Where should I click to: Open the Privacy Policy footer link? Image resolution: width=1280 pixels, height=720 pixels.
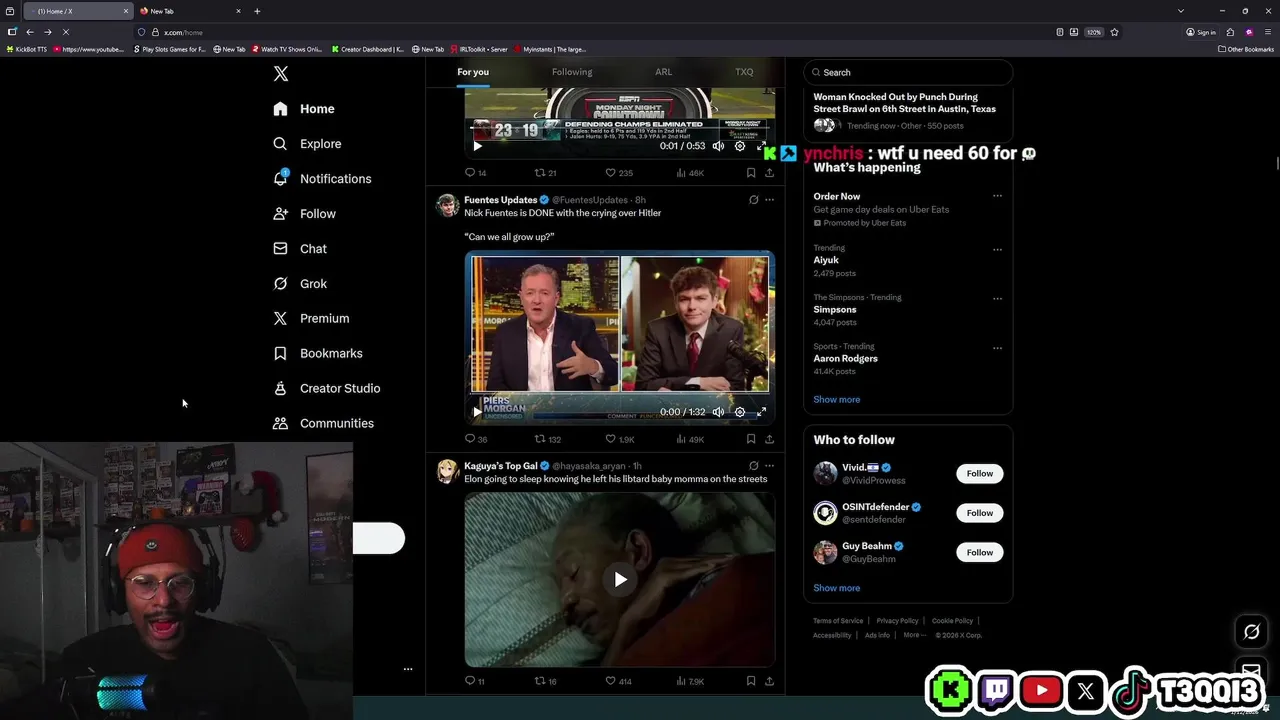[x=897, y=621]
